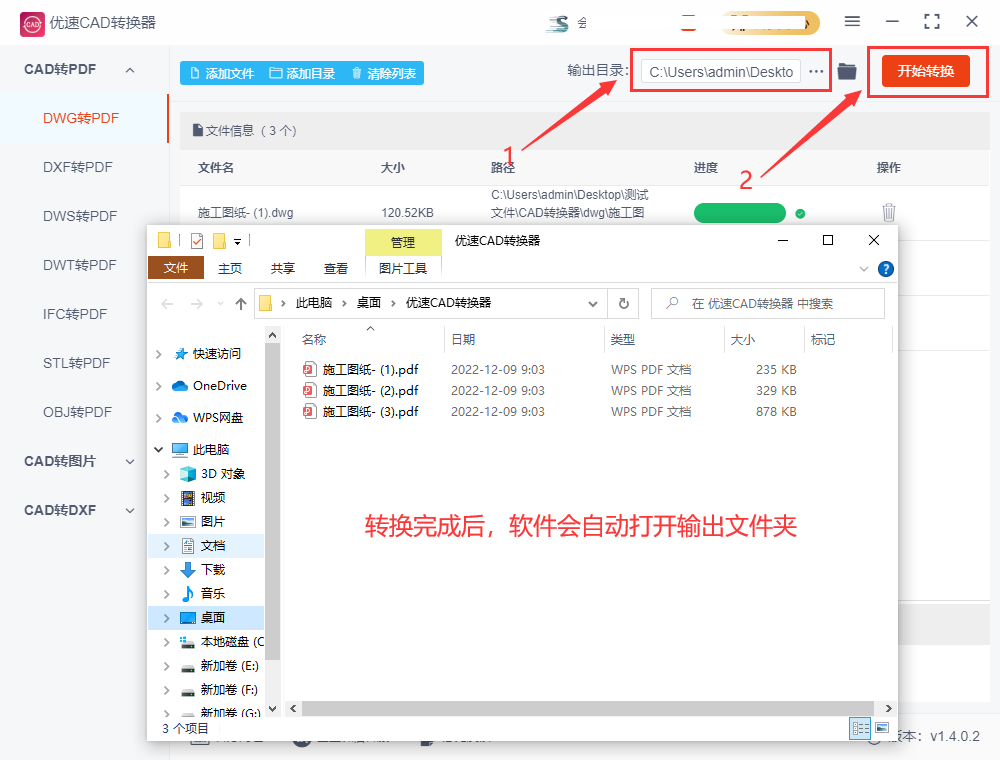Expand the CAD转DXF sidebar section
Viewport: 1000px width, 760px height.
[130, 511]
